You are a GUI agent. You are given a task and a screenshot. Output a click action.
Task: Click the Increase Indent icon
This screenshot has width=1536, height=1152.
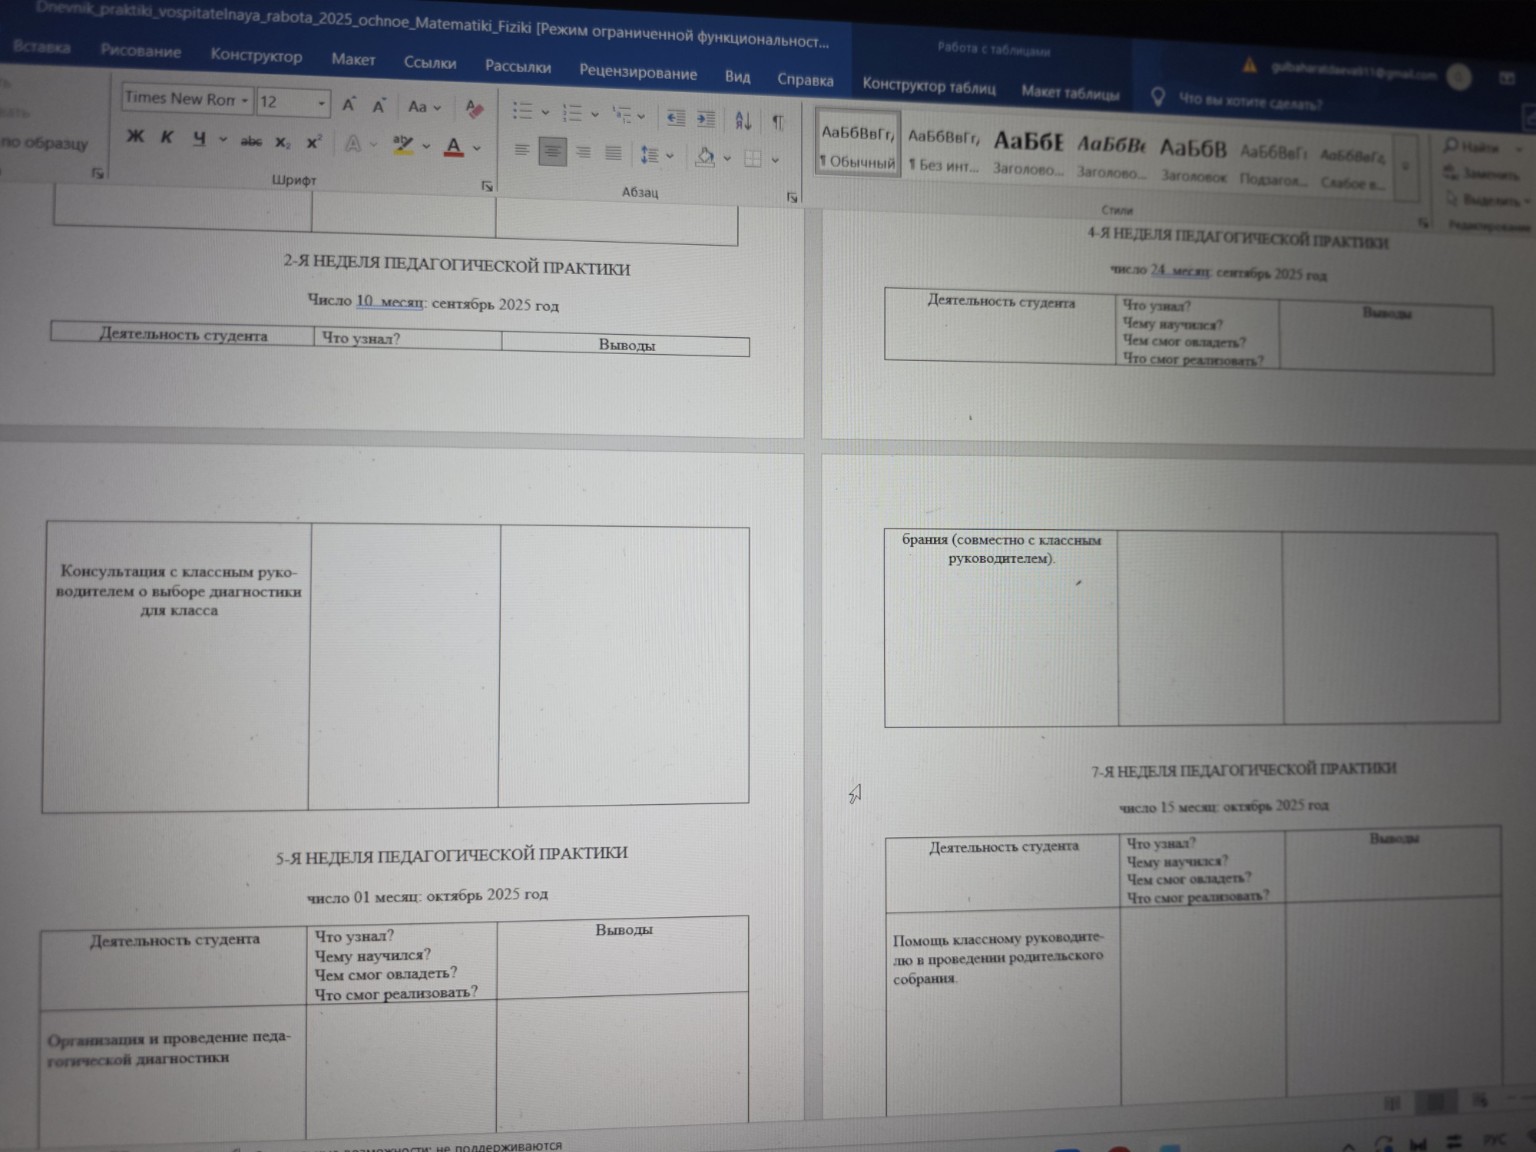tap(706, 119)
